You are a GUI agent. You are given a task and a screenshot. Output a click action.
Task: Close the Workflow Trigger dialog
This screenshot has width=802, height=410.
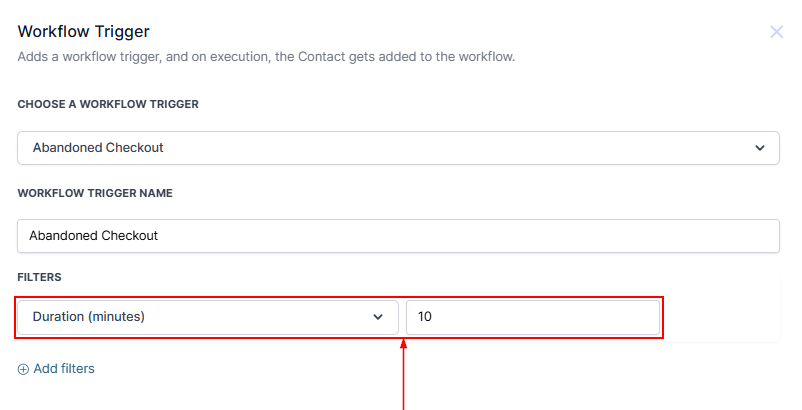coord(776,32)
